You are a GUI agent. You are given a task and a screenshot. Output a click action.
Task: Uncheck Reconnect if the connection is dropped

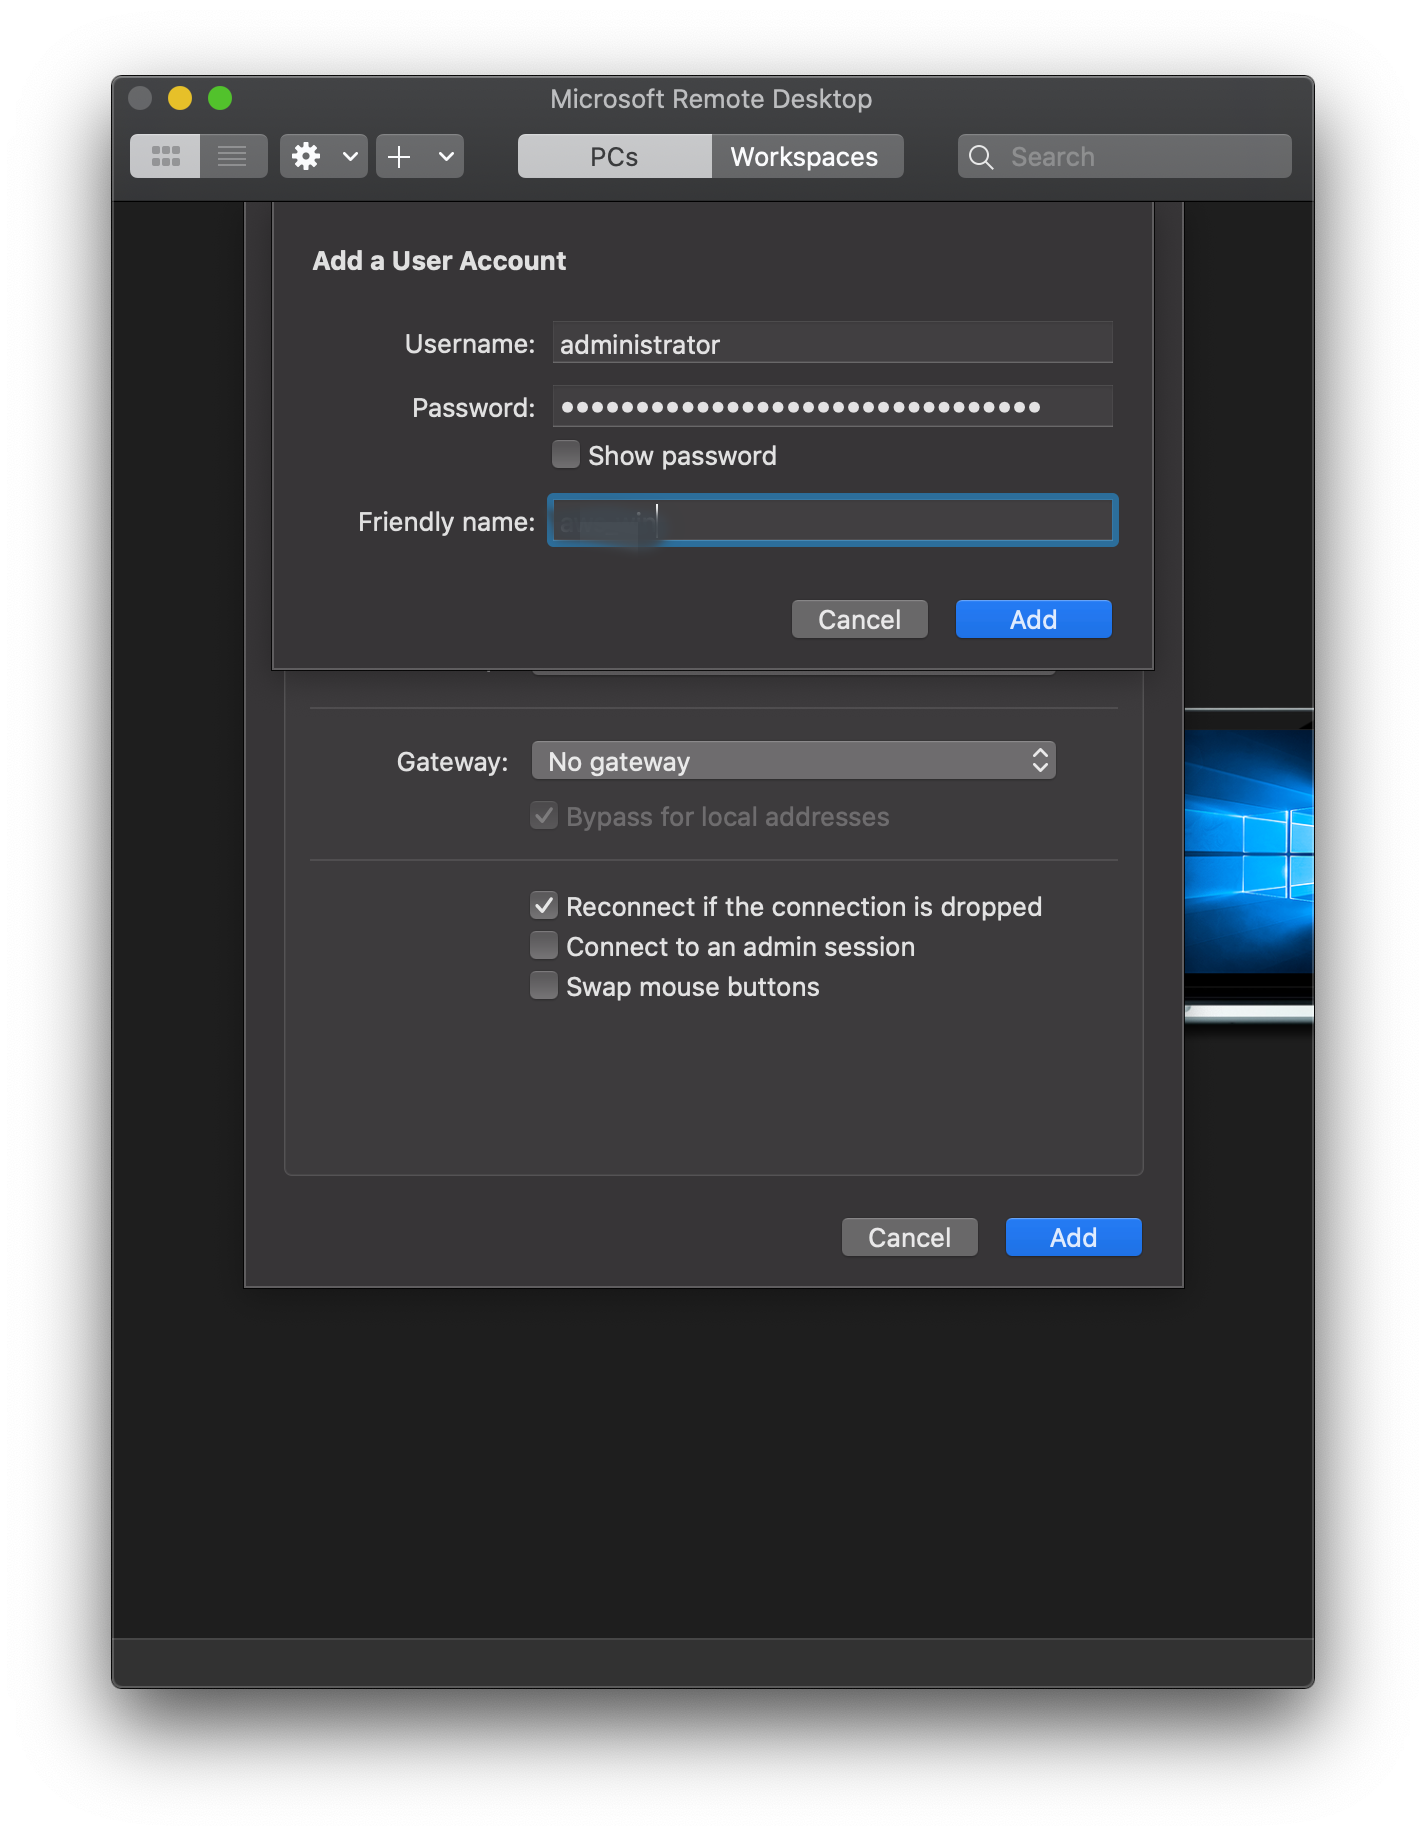(544, 906)
